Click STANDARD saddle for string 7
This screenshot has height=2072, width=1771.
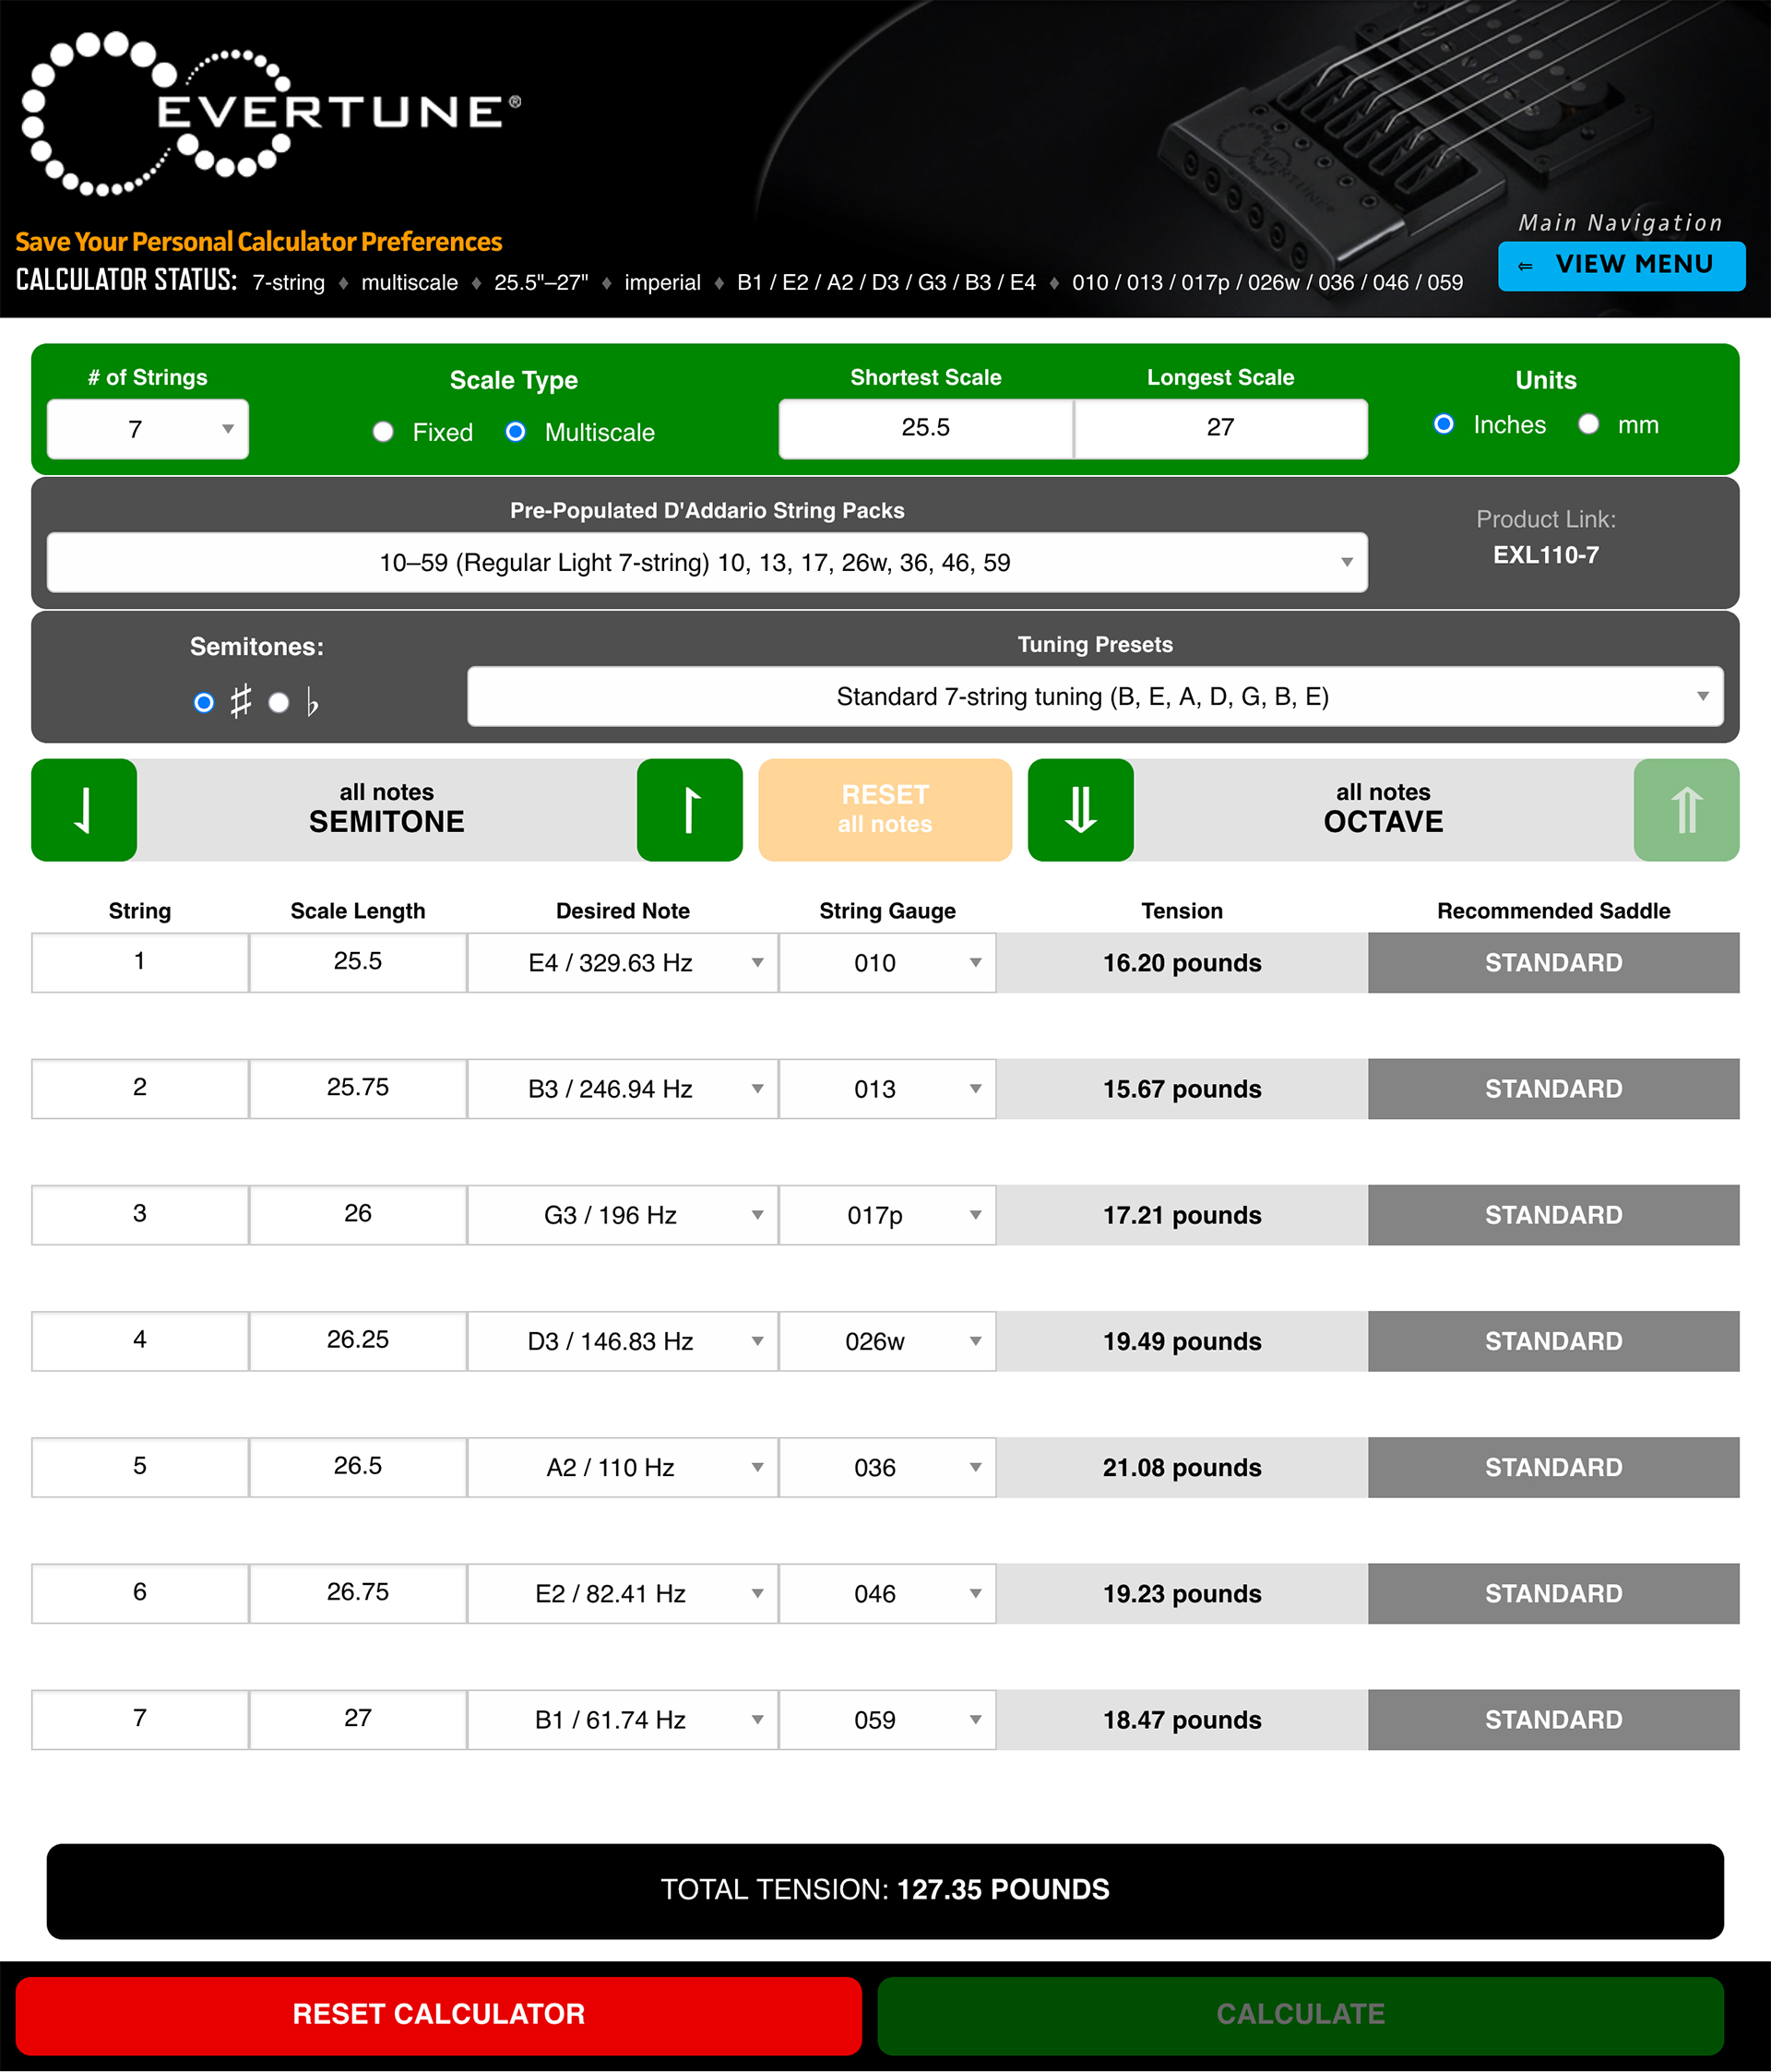(1553, 1720)
